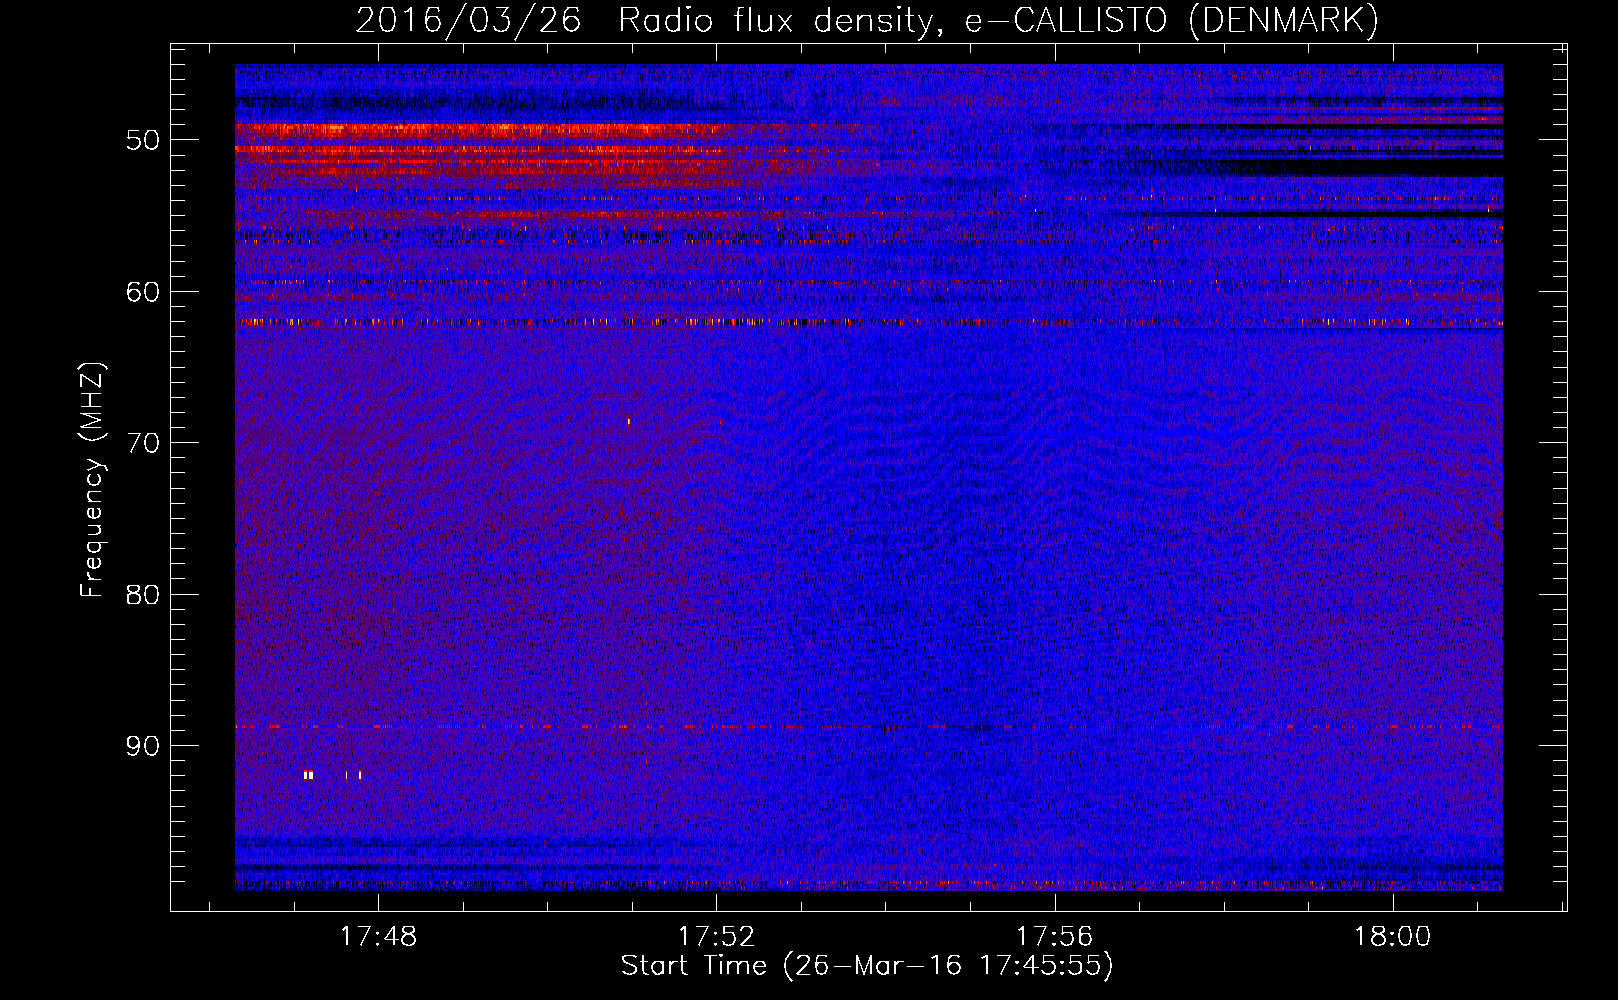Viewport: 1618px width, 1000px height.
Task: Click the '50' frequency tick label
Action: coord(143,140)
